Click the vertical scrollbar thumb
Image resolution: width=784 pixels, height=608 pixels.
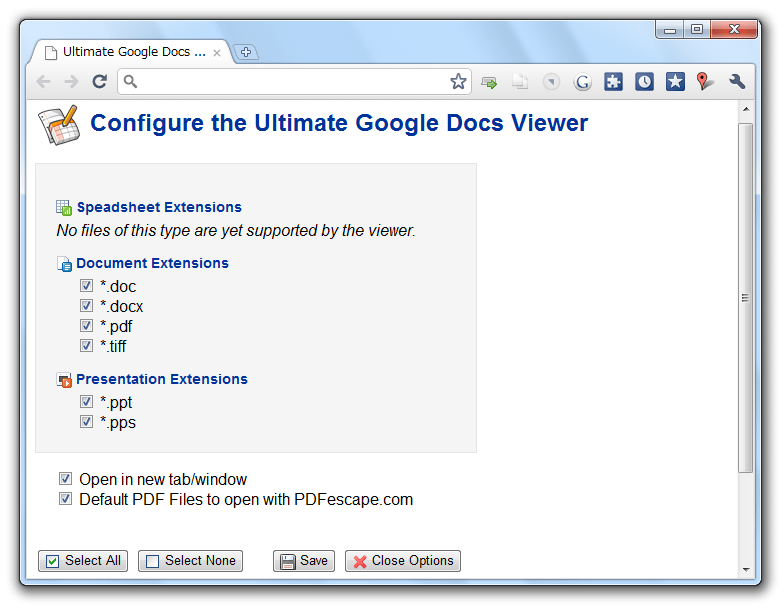[x=746, y=298]
